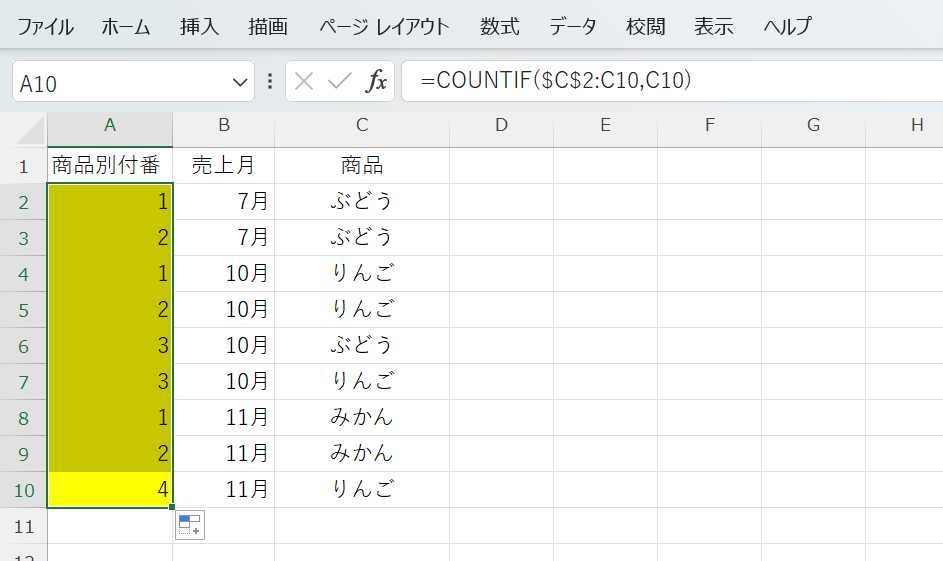This screenshot has height=561, width=943.
Task: Open the ページ レイアウト tab
Action: coord(384,27)
